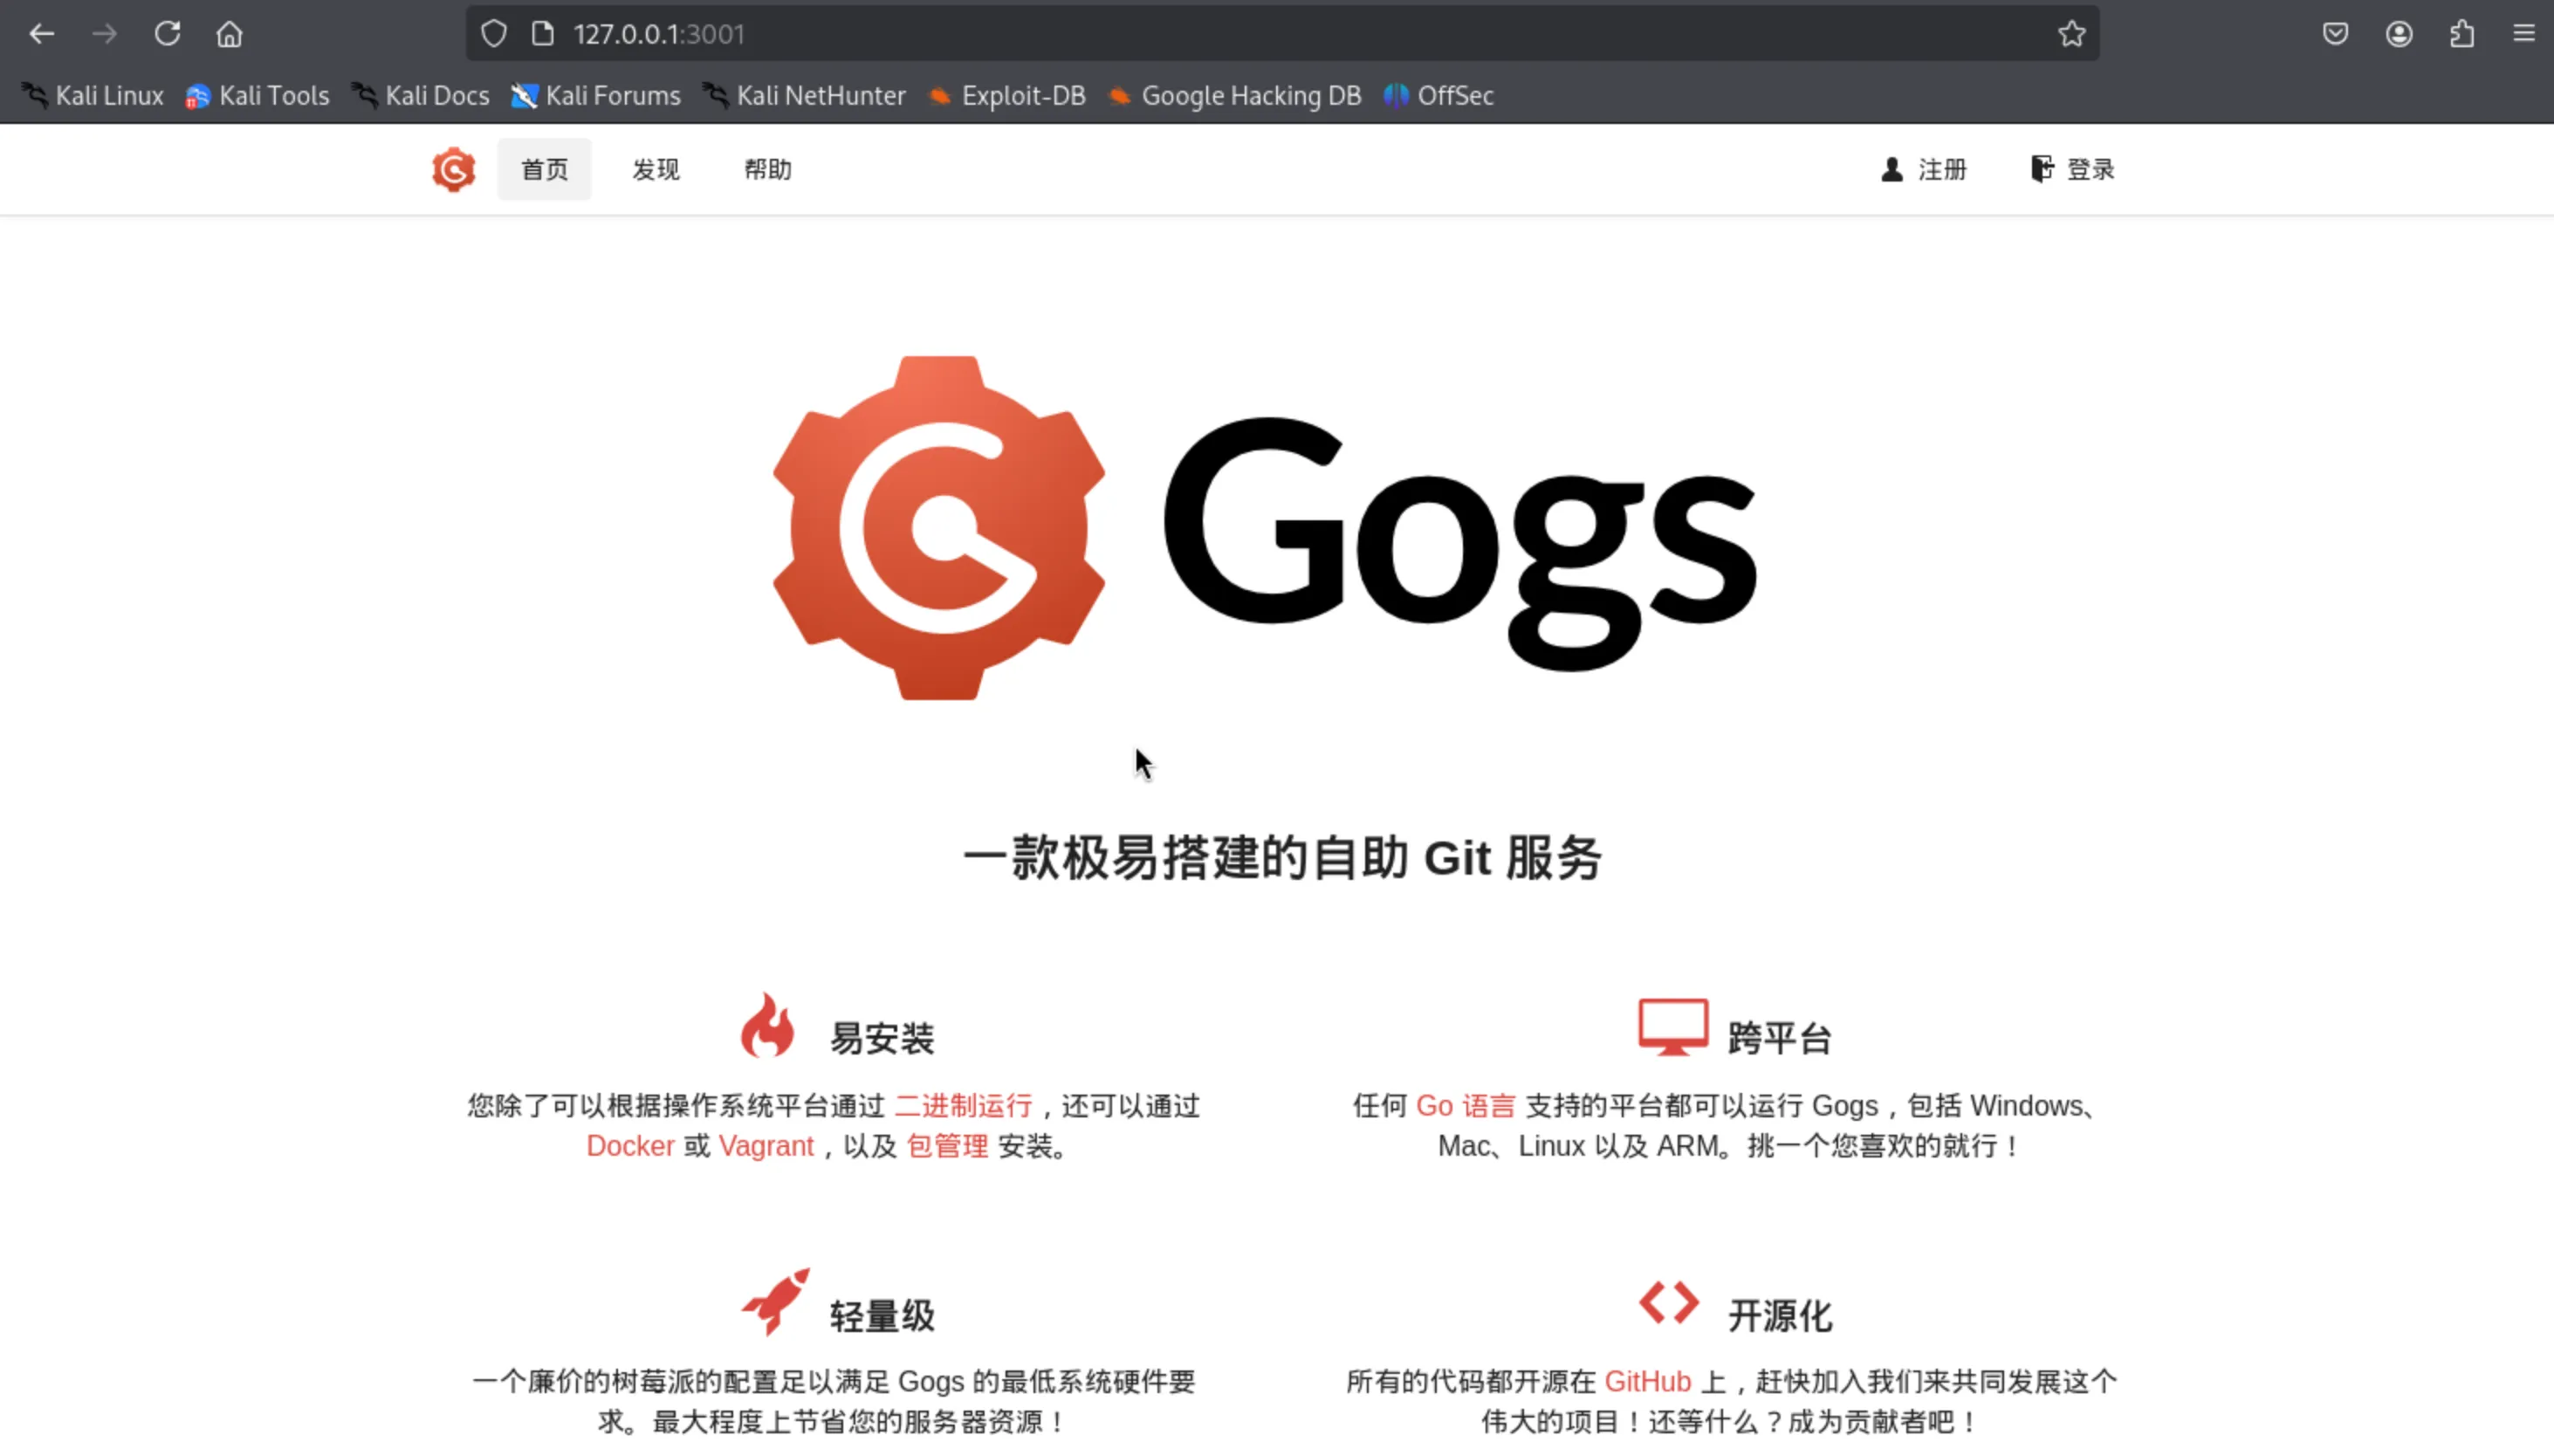Viewport: 2554px width, 1456px height.
Task: Click the 轻量级 heading text
Action: point(882,1315)
